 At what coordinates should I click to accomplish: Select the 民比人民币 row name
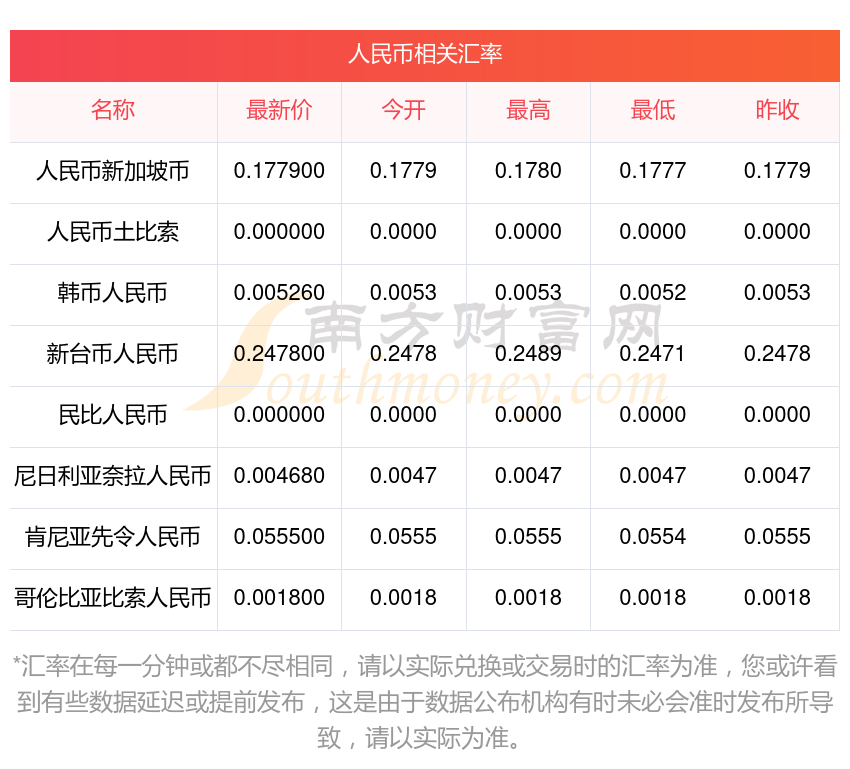click(x=113, y=415)
